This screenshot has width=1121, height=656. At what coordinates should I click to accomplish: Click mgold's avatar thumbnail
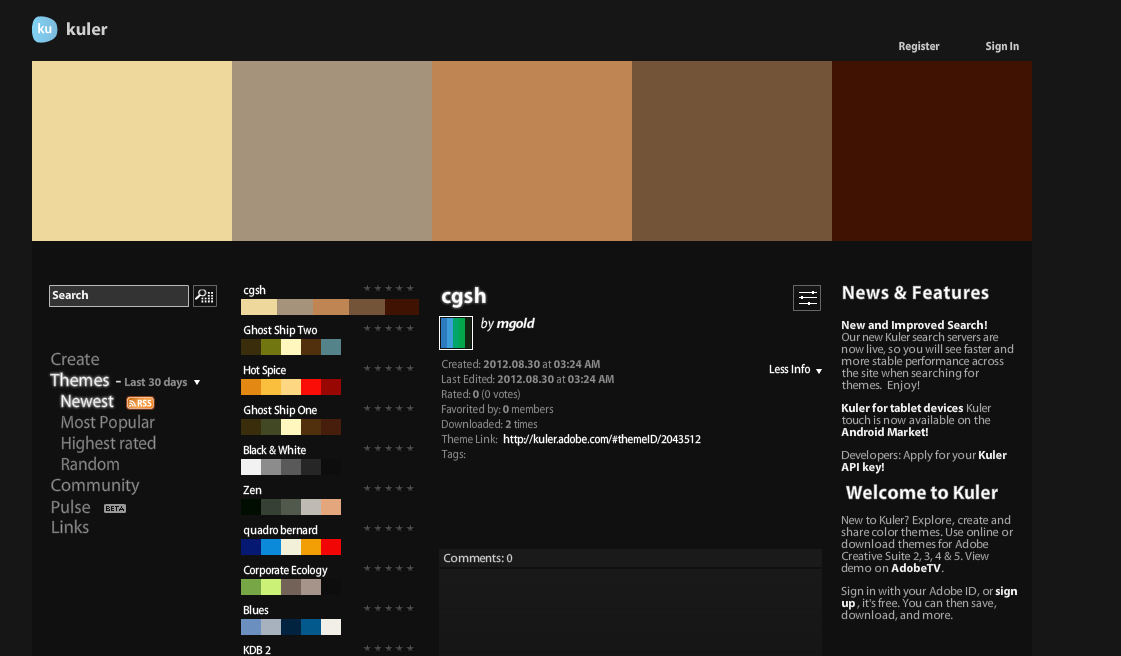(456, 333)
